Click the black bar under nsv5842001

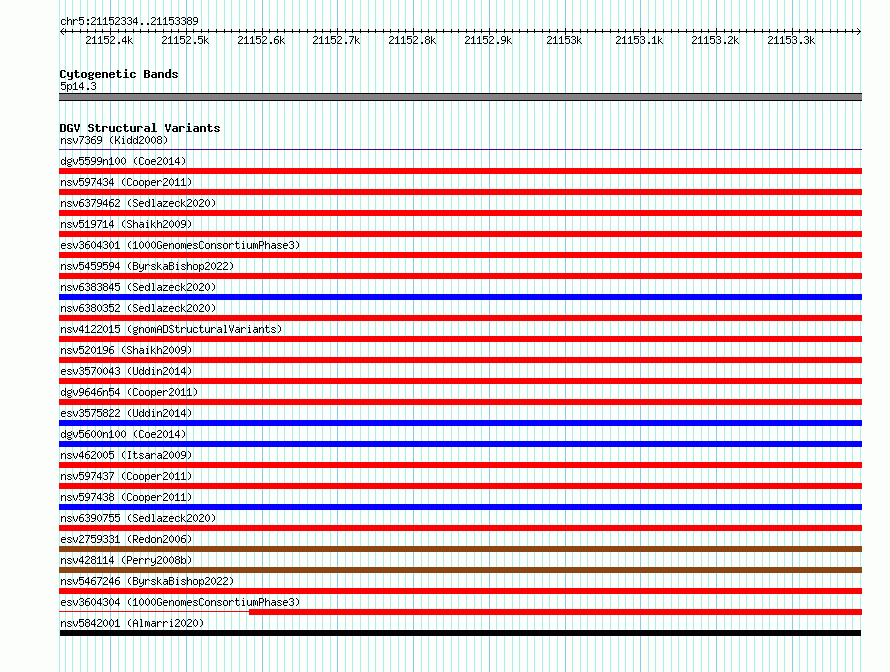[460, 633]
